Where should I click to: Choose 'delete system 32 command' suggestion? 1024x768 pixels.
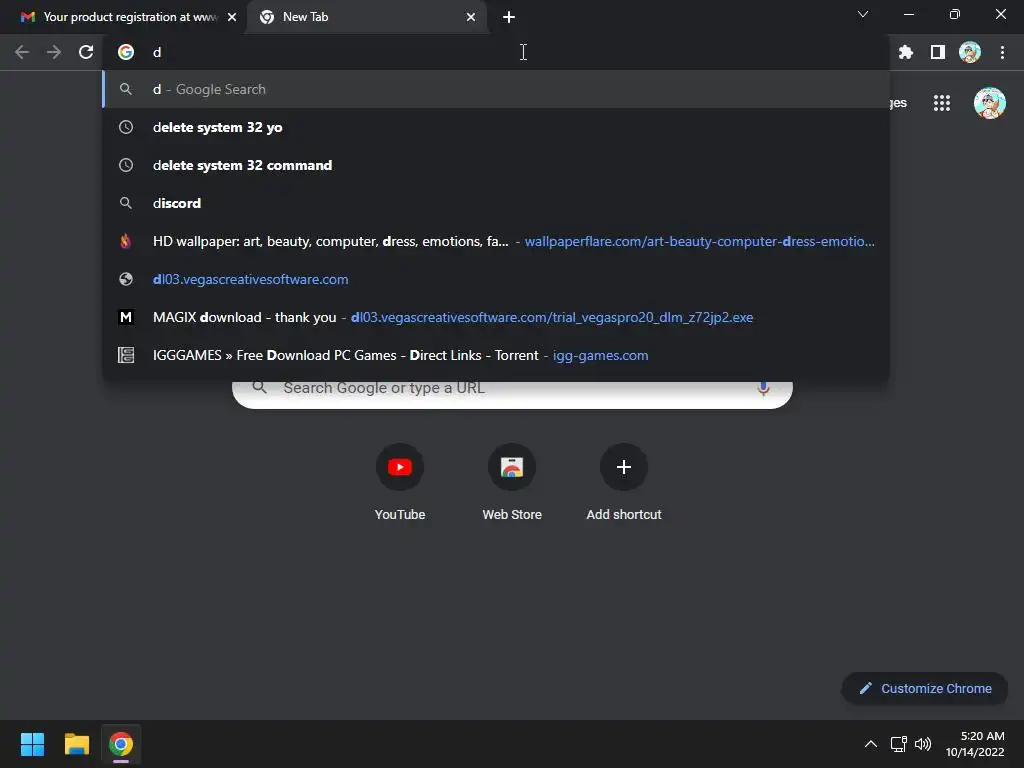(x=496, y=165)
